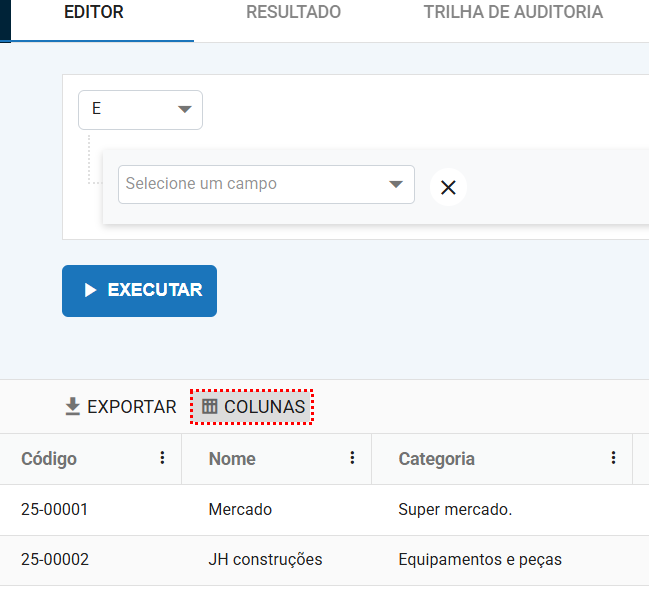Select the row with code 25-00001
The width and height of the screenshot is (649, 592).
[x=55, y=510]
